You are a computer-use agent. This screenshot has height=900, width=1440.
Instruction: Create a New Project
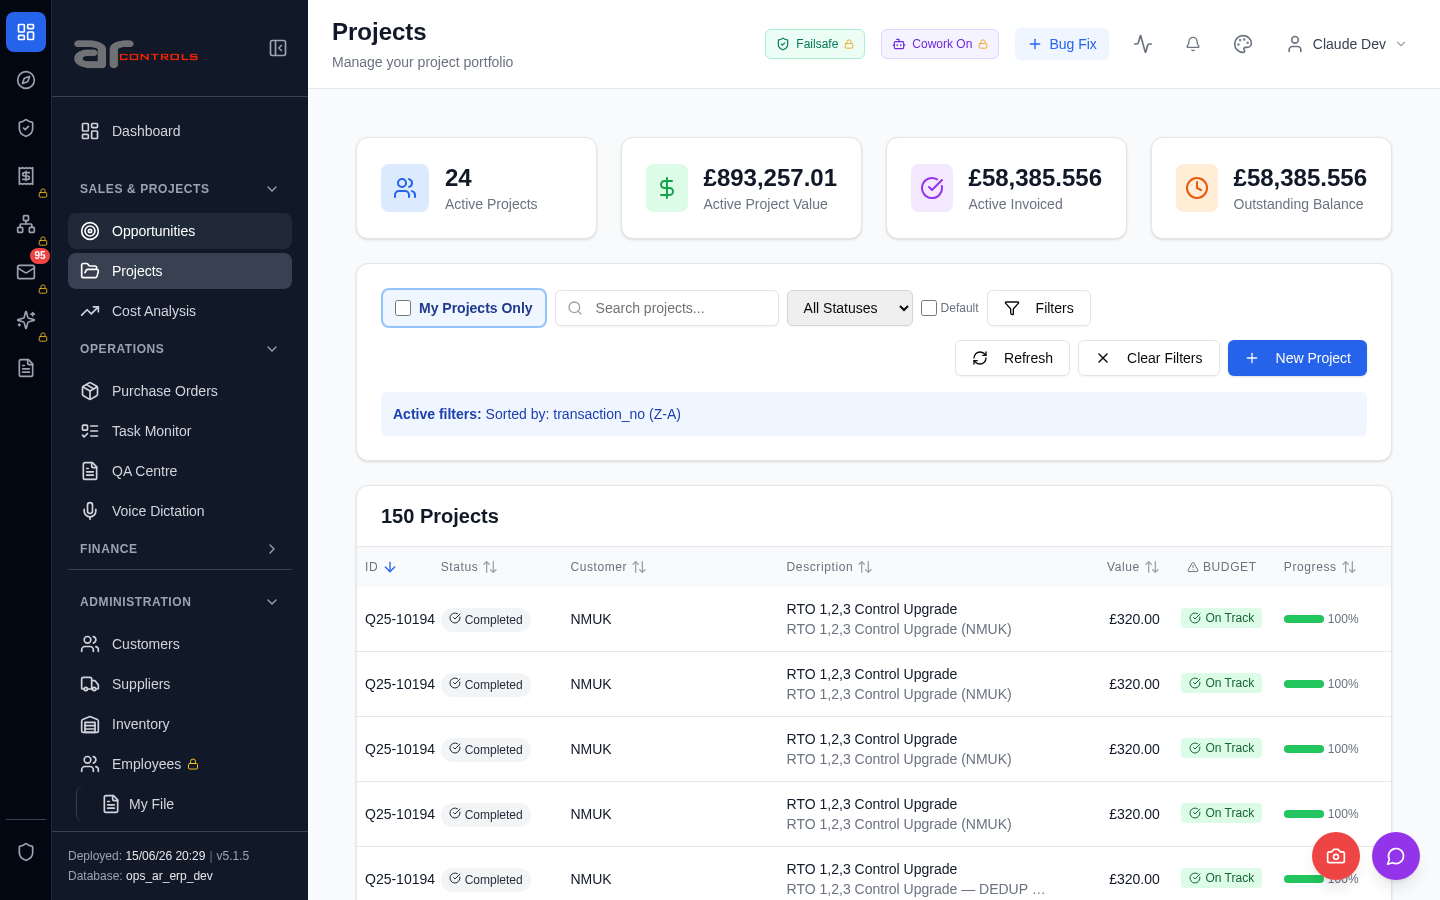1297,358
